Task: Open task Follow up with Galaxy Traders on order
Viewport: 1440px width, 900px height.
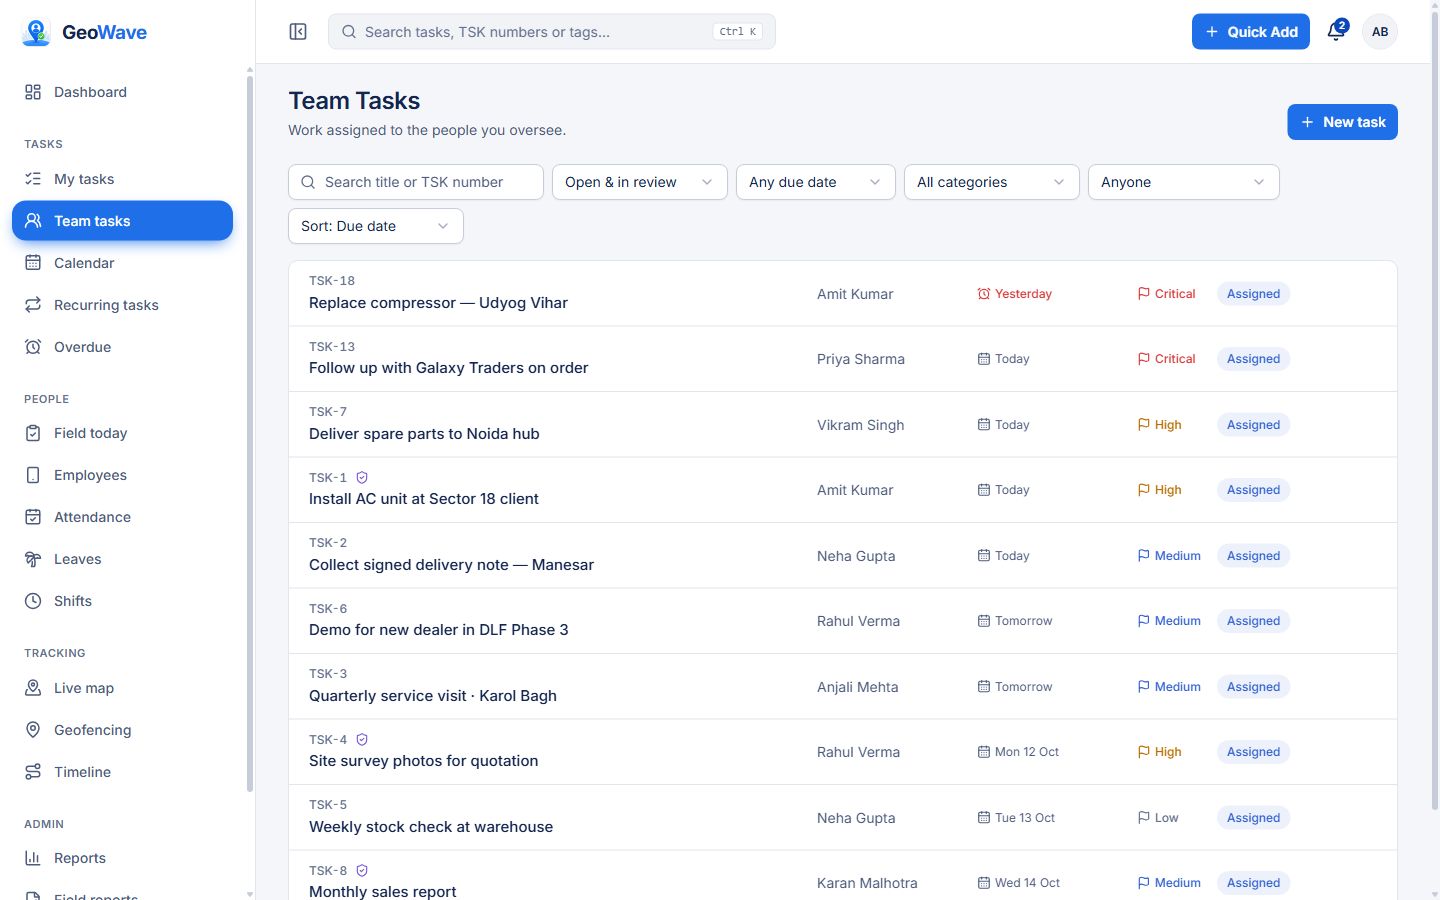Action: (448, 368)
